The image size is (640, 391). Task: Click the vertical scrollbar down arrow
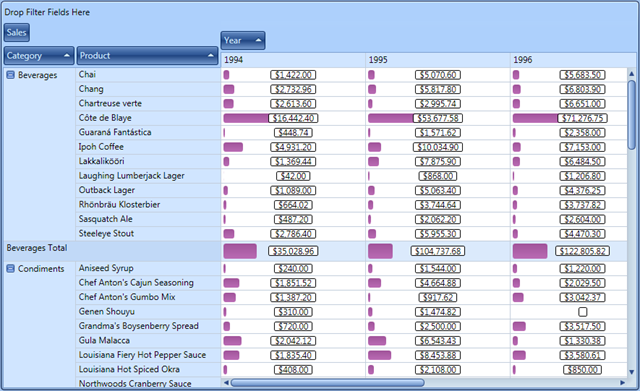click(631, 372)
